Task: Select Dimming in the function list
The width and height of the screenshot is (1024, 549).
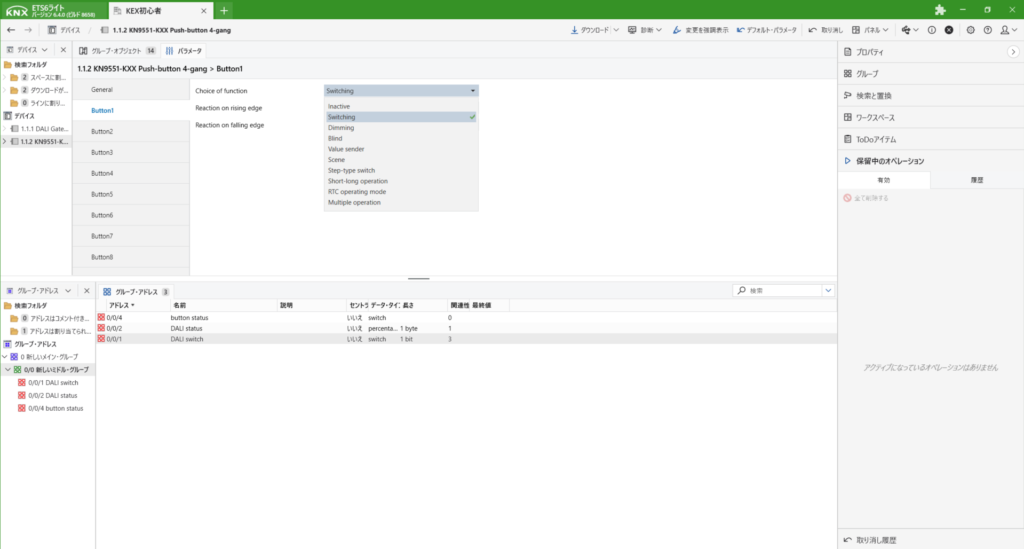Action: [341, 128]
